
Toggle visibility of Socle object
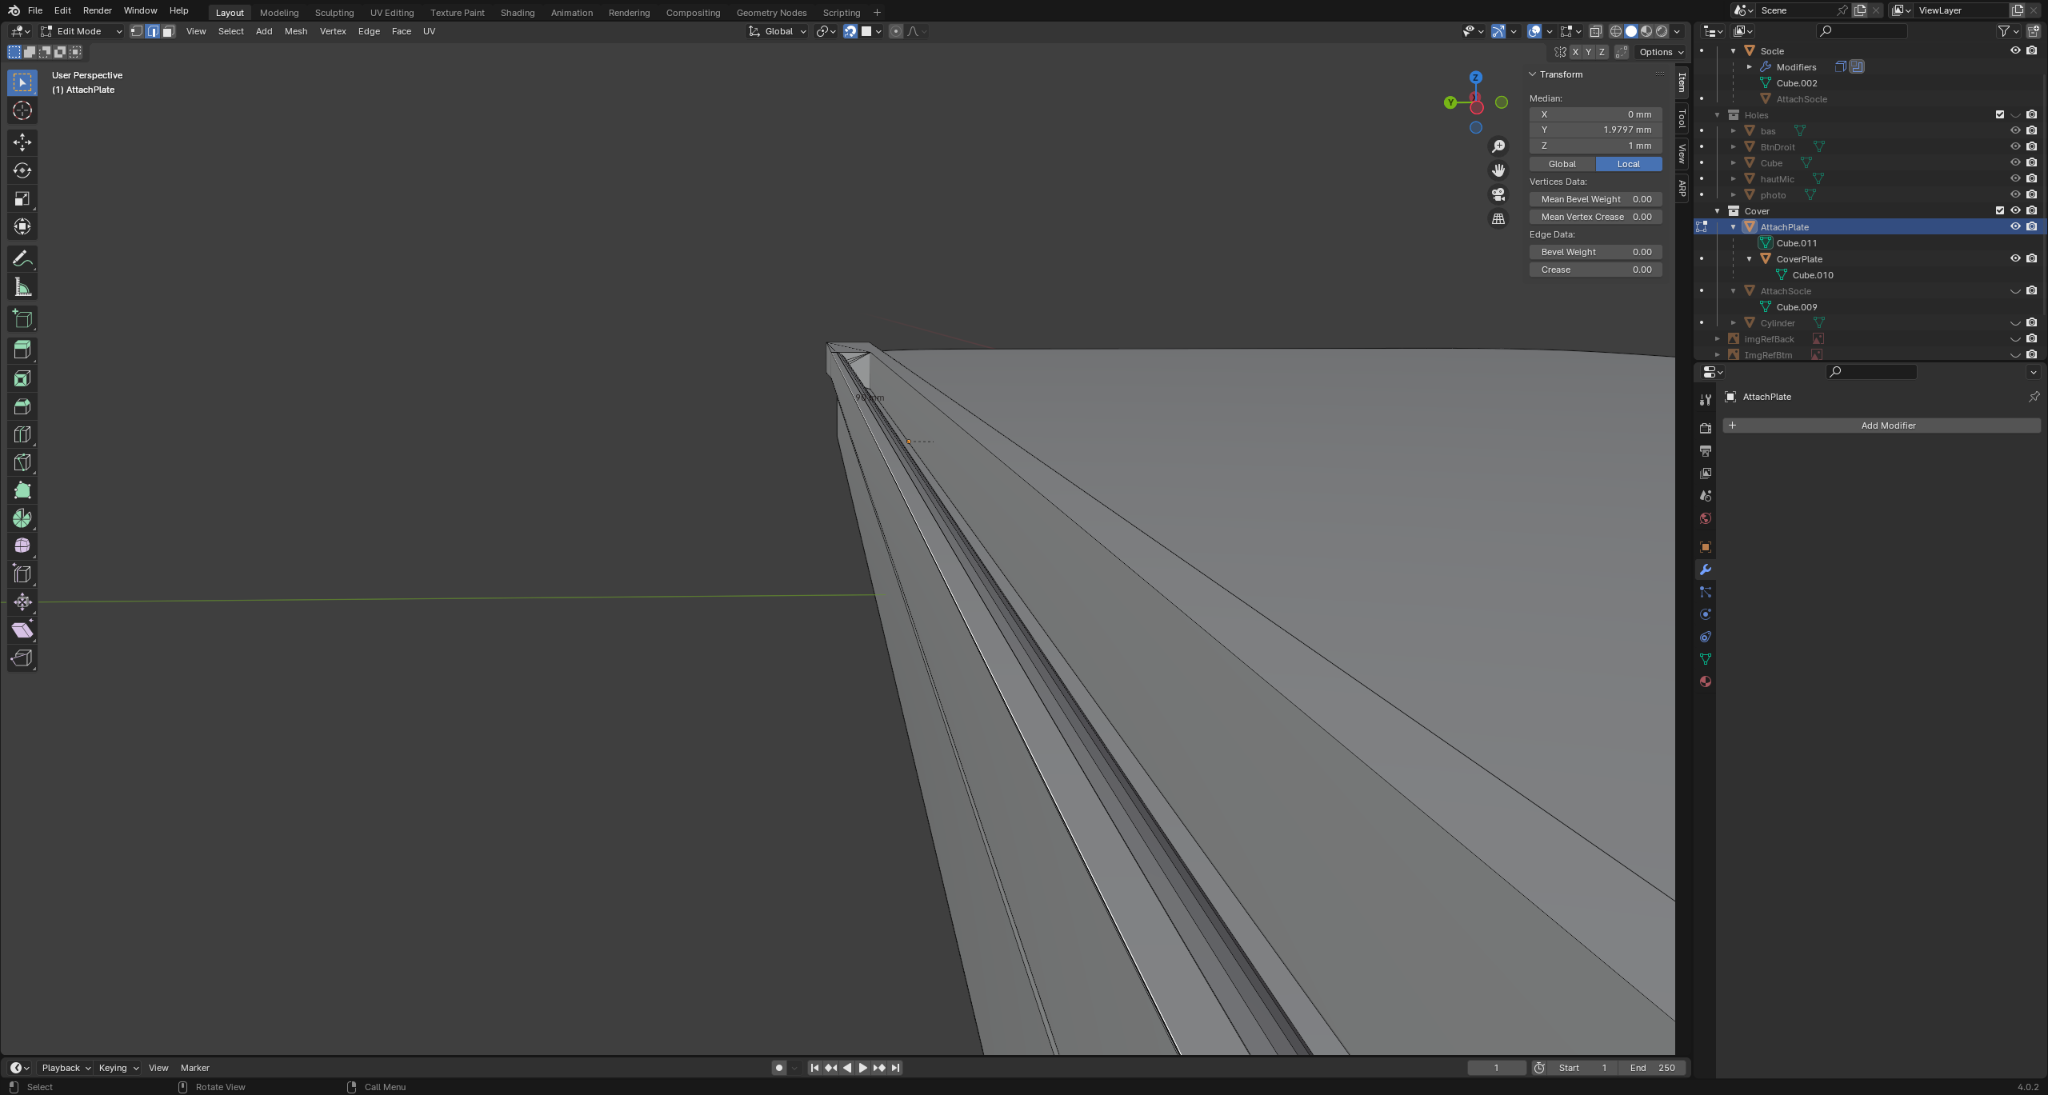2015,51
